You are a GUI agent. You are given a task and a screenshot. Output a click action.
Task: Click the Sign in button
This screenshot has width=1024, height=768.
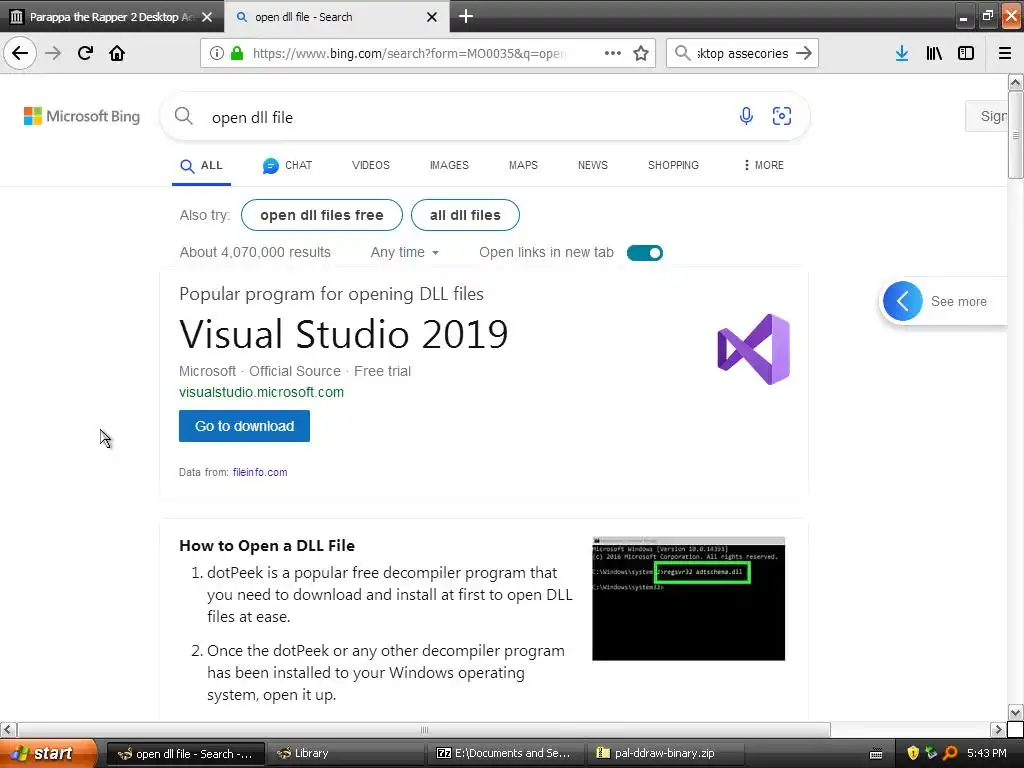pyautogui.click(x=987, y=116)
